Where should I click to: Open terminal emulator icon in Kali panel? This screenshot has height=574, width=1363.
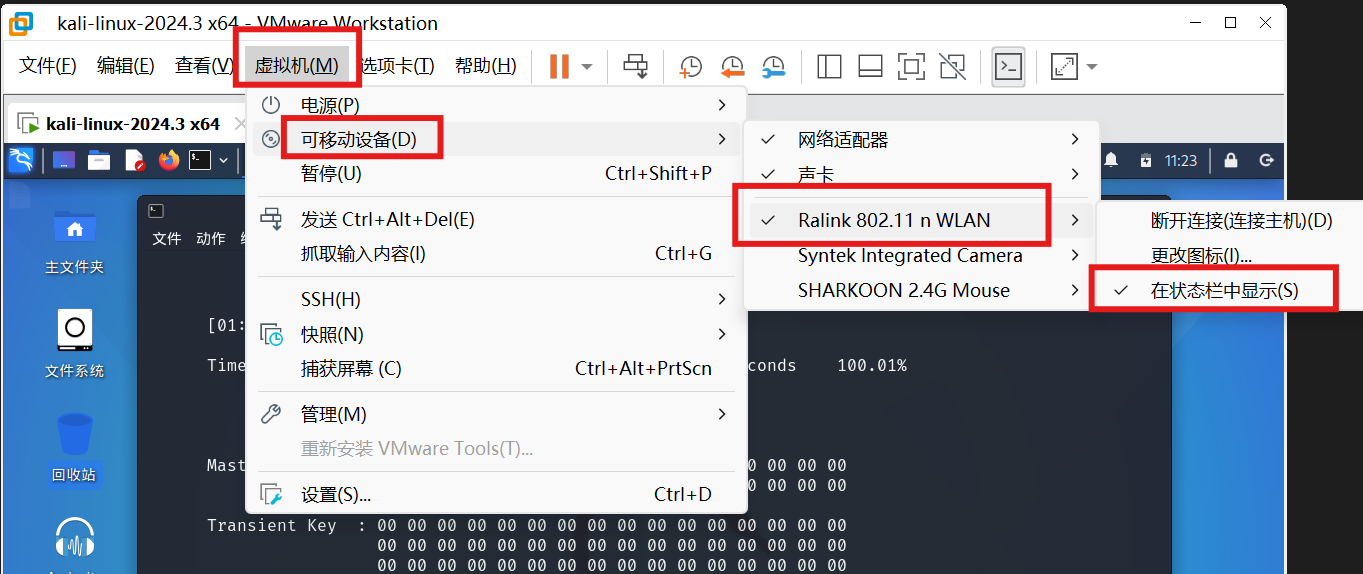click(x=201, y=160)
